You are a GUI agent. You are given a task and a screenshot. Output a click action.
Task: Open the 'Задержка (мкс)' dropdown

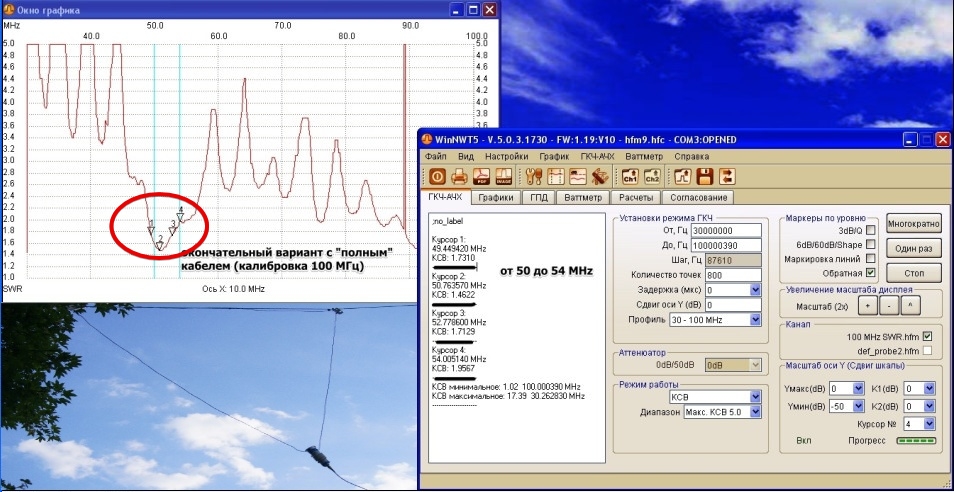756,290
